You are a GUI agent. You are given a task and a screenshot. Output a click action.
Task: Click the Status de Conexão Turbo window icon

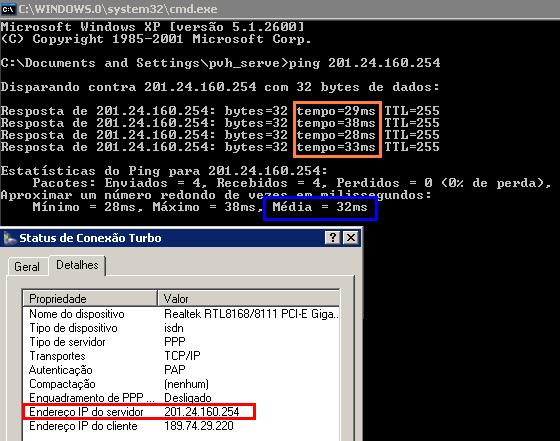coord(9,238)
